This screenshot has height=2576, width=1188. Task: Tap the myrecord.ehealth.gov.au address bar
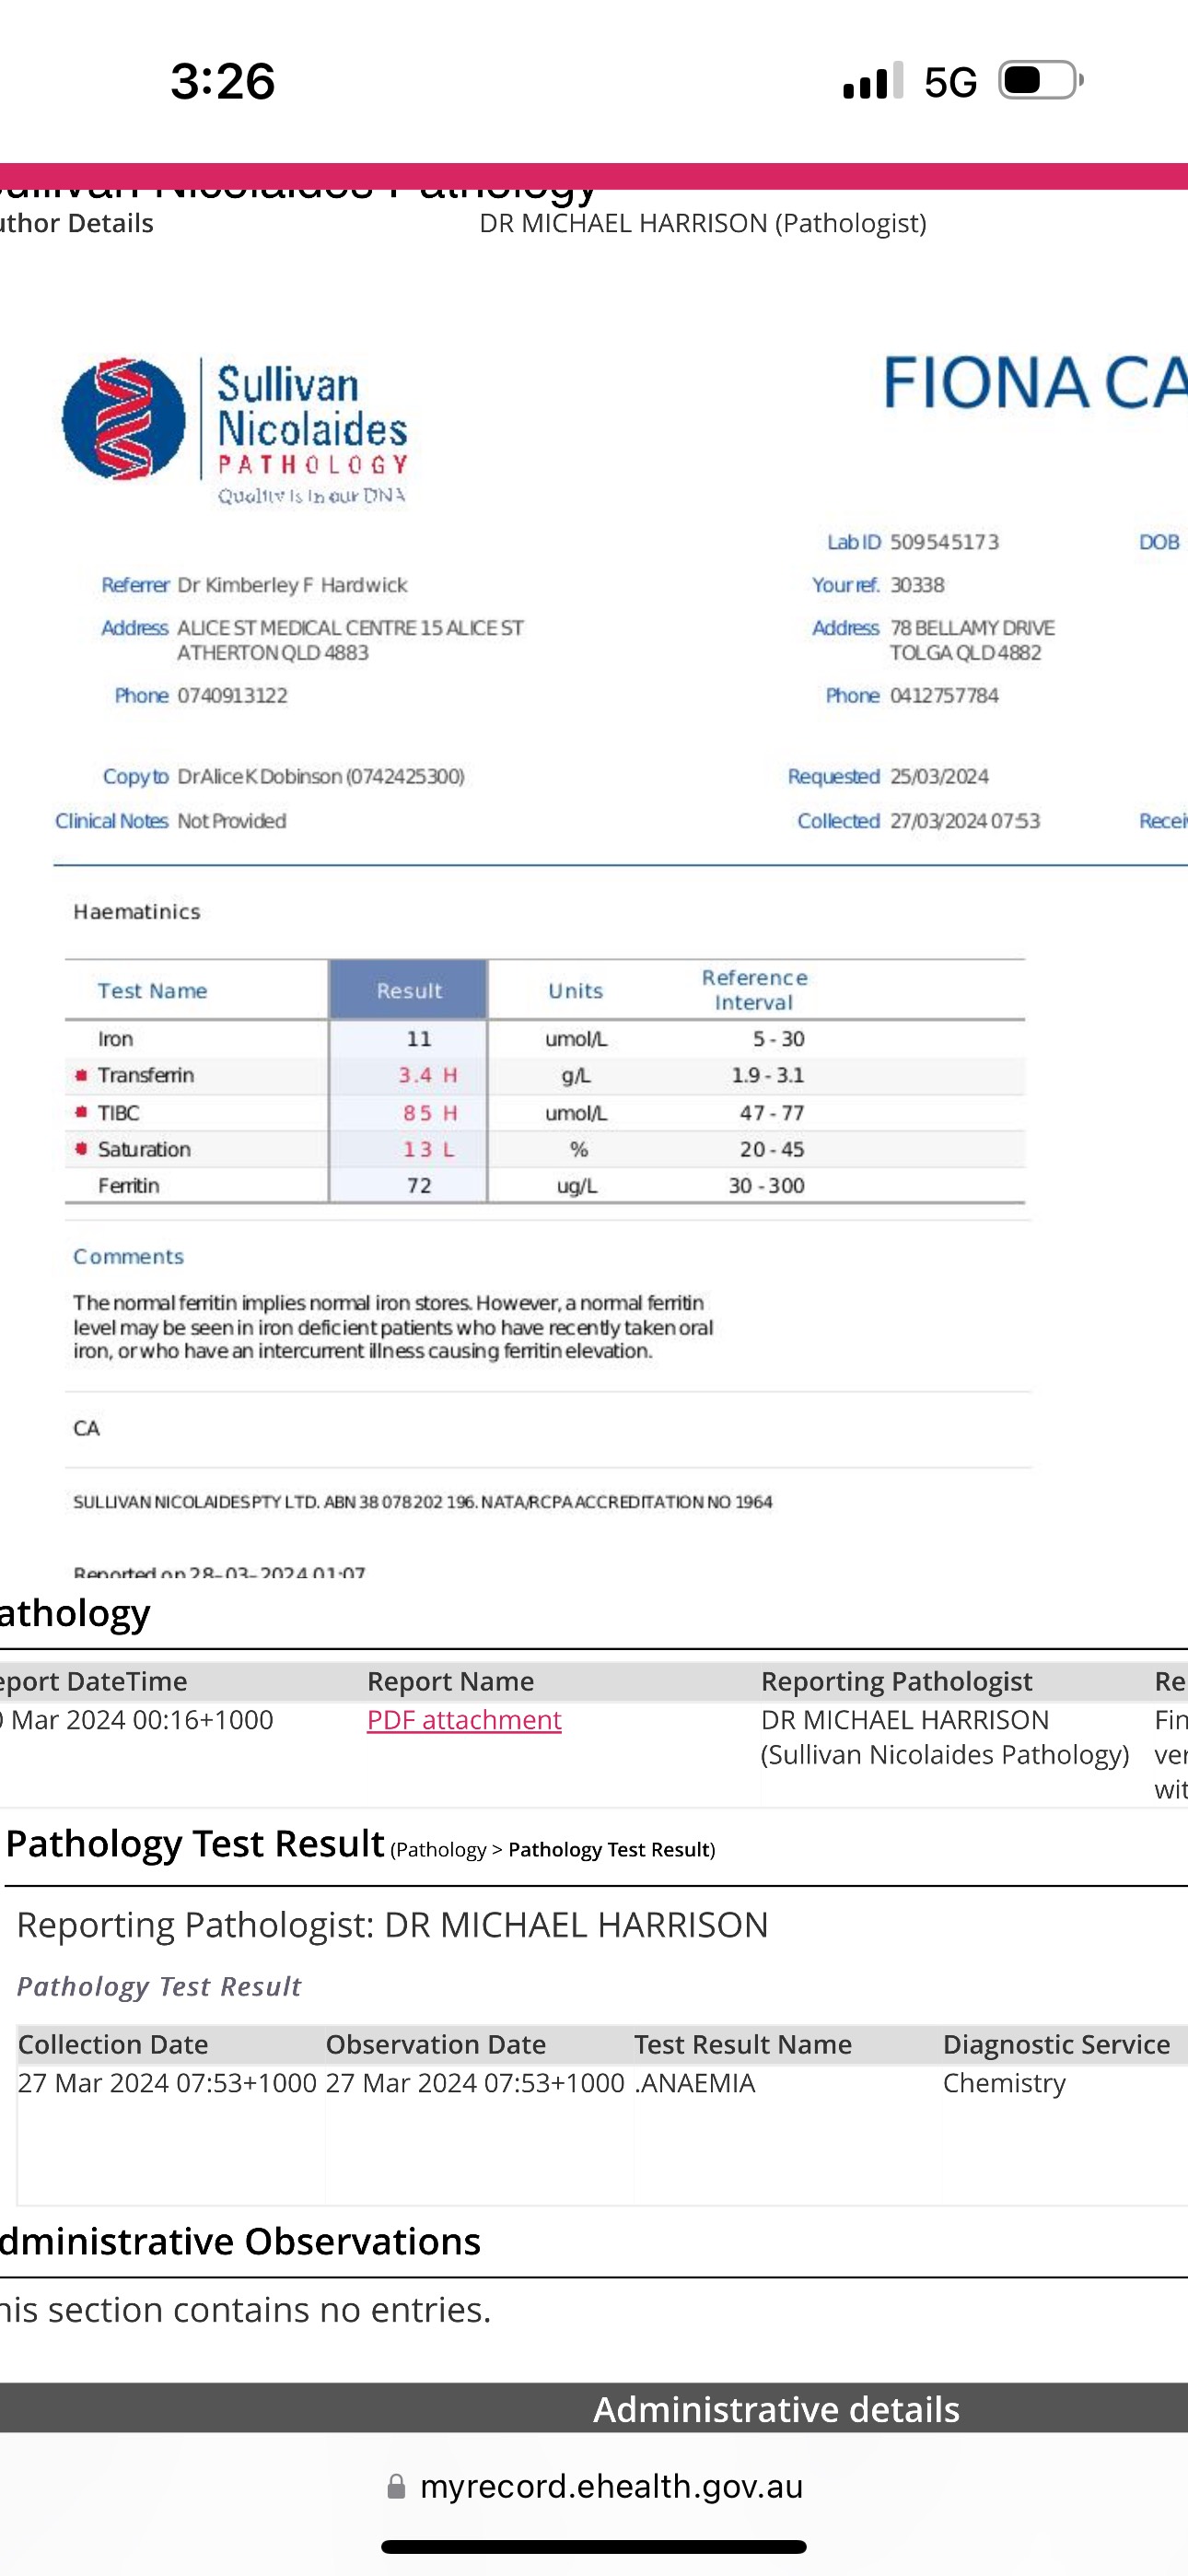tap(610, 2486)
